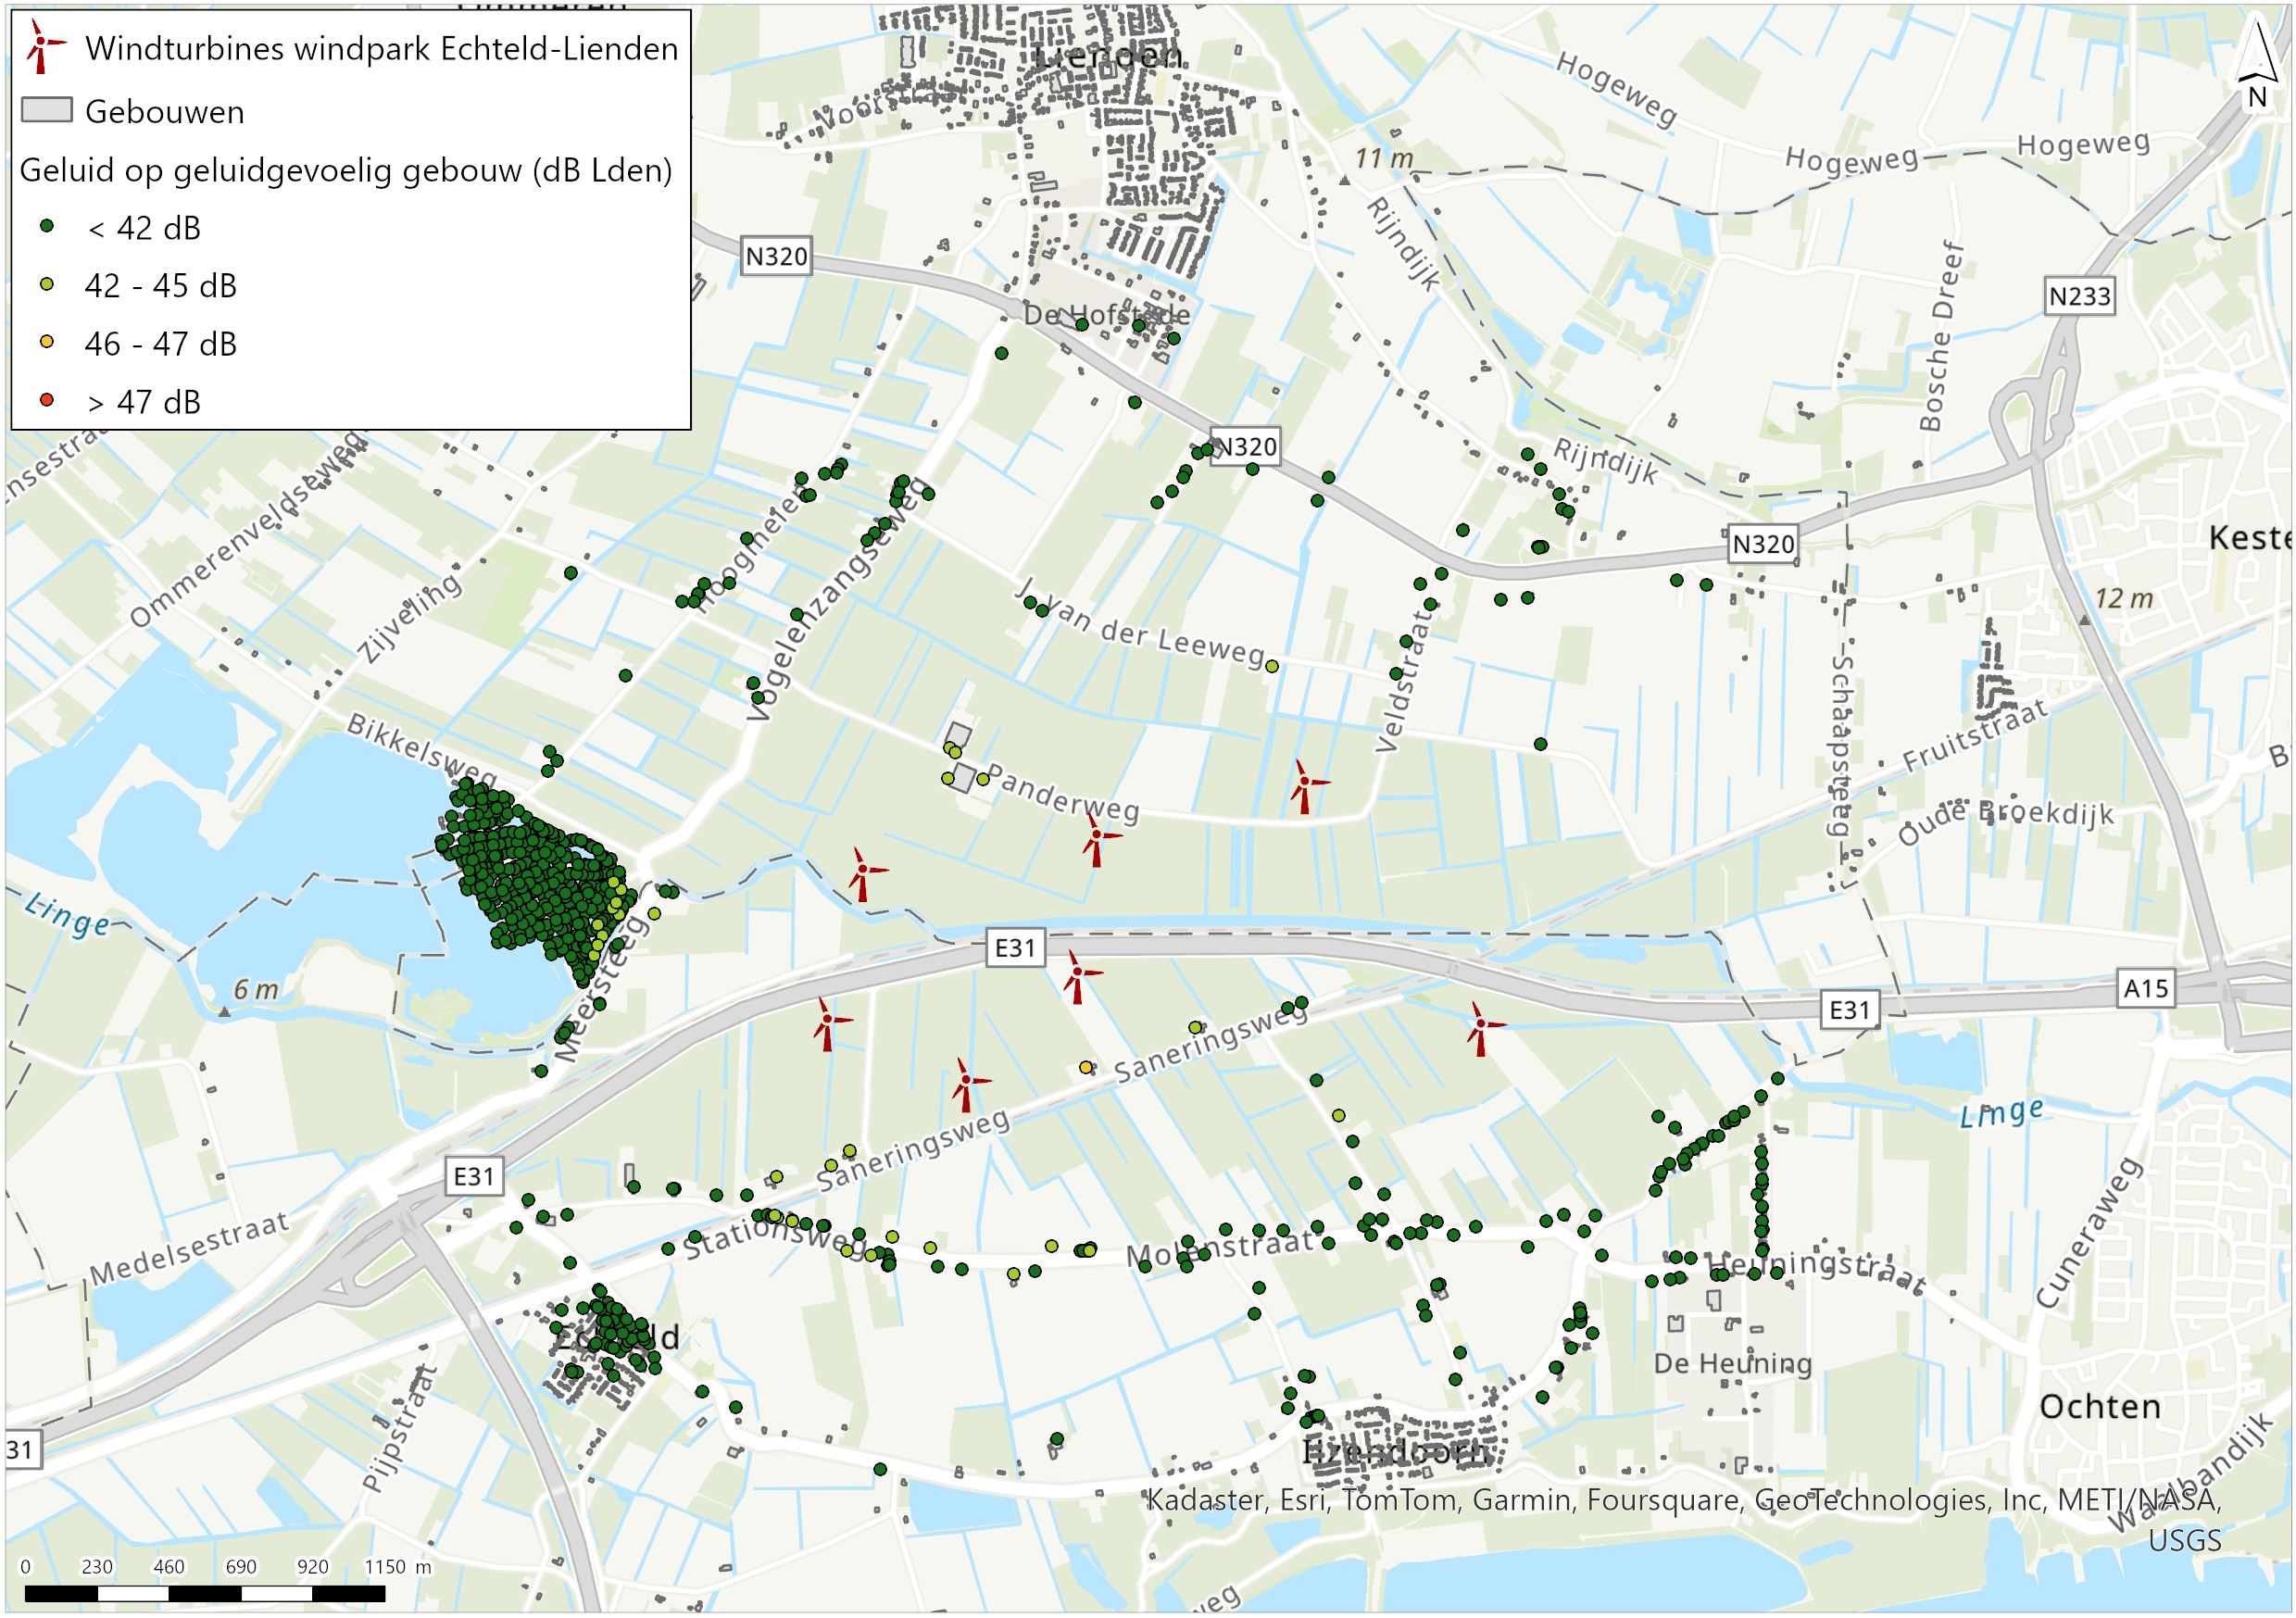Click the 'Windturbines windpark Echteld-Lienden' legend label

(381, 48)
